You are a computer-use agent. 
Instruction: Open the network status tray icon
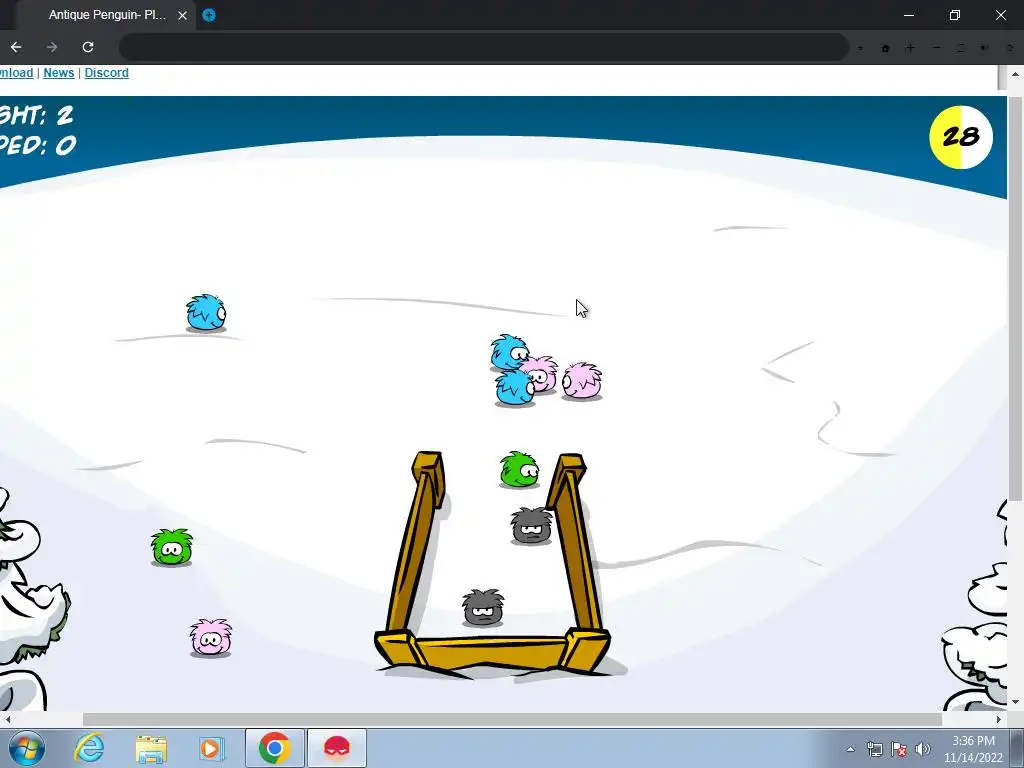[x=874, y=749]
